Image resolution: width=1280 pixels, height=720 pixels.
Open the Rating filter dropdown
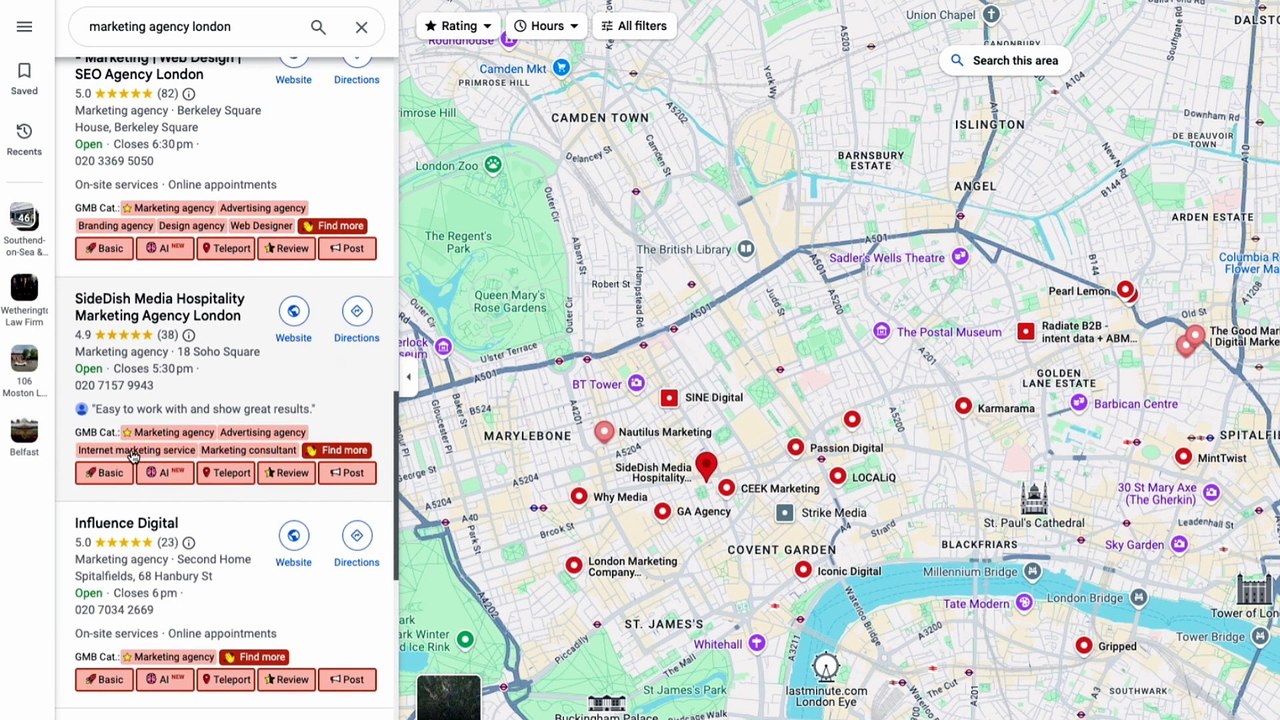[x=459, y=26]
